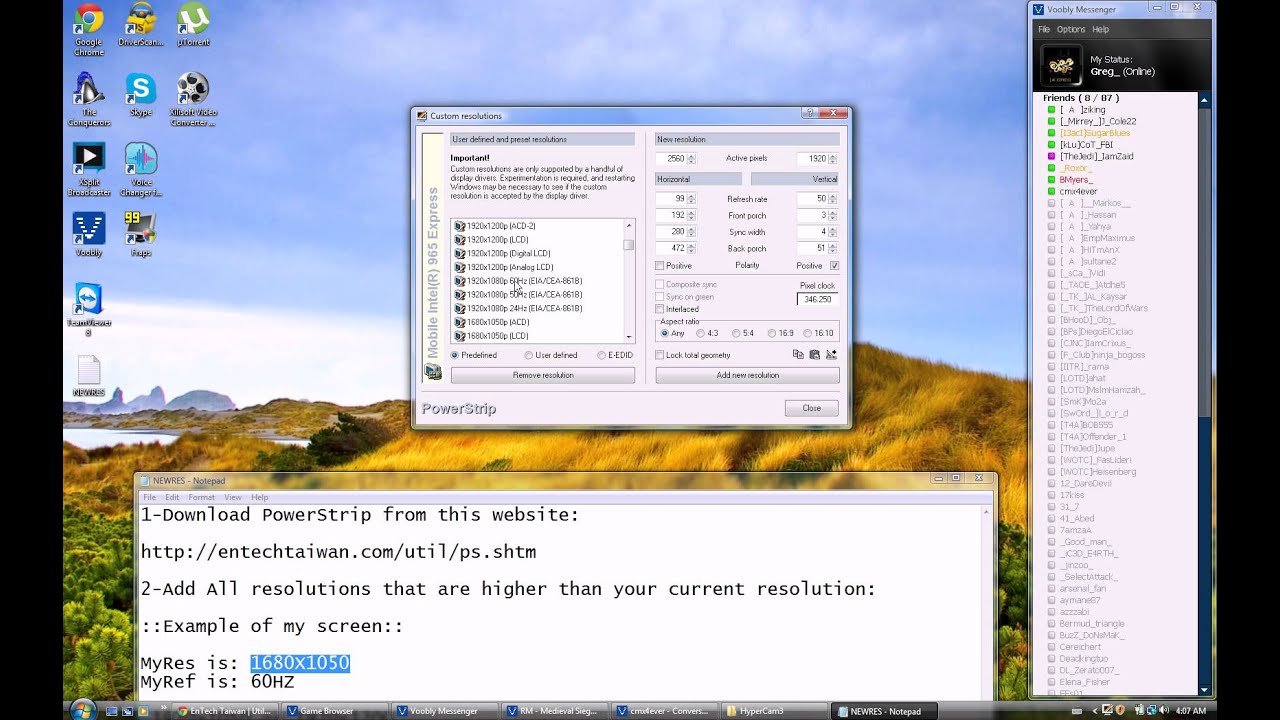Collapse the Friends group in Voobly Messenger

click(1081, 98)
